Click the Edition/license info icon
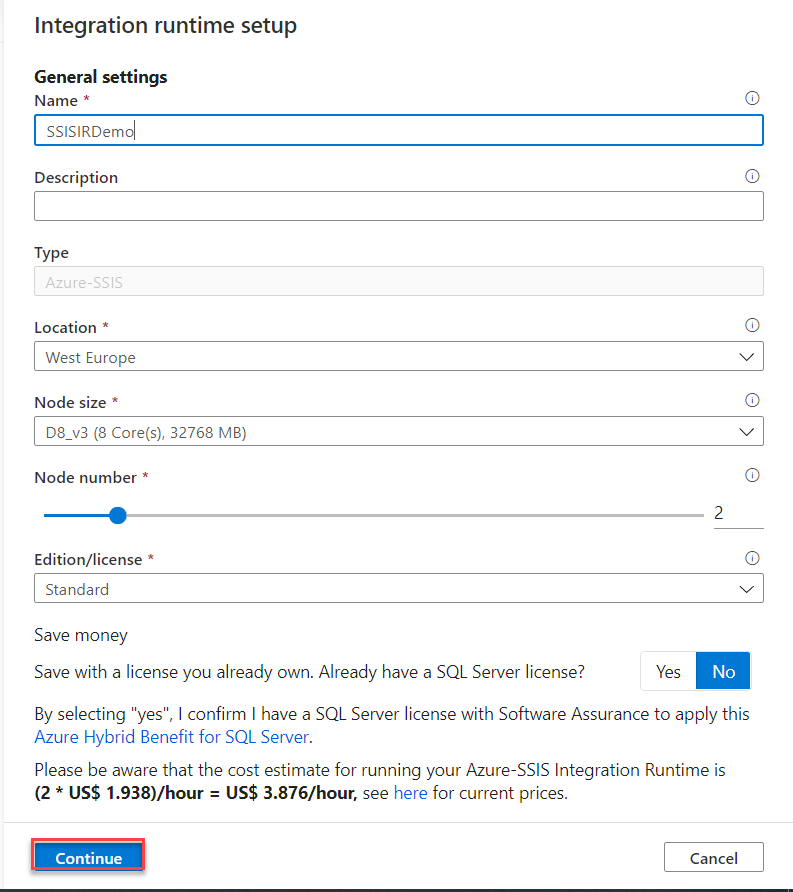793x892 pixels. 752,558
